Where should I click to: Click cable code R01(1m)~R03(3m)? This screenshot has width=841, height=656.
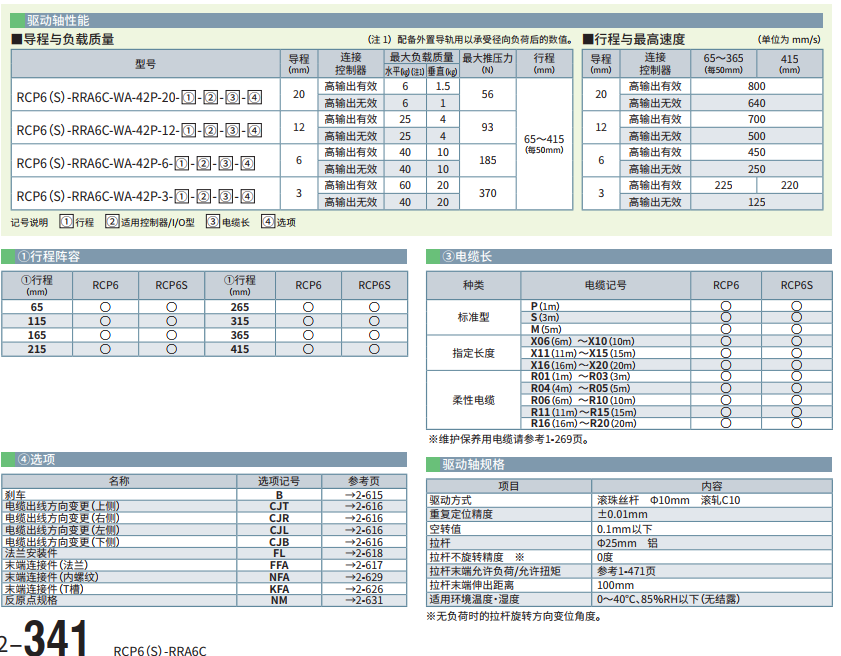point(580,377)
